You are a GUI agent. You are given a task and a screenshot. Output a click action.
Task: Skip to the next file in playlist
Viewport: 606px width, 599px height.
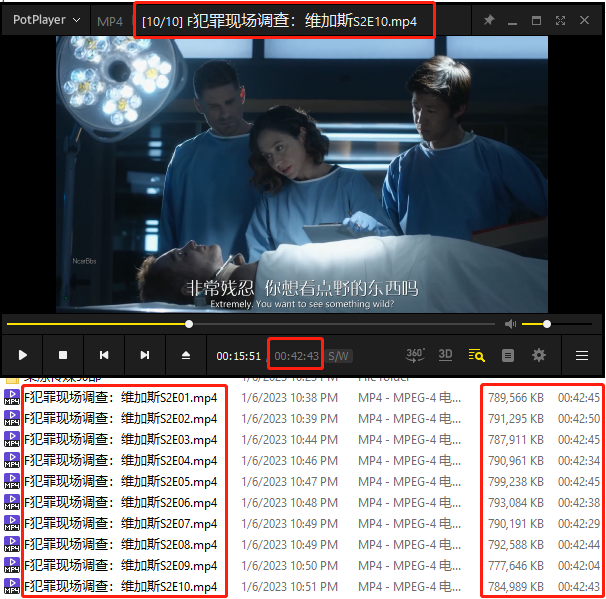[145, 355]
